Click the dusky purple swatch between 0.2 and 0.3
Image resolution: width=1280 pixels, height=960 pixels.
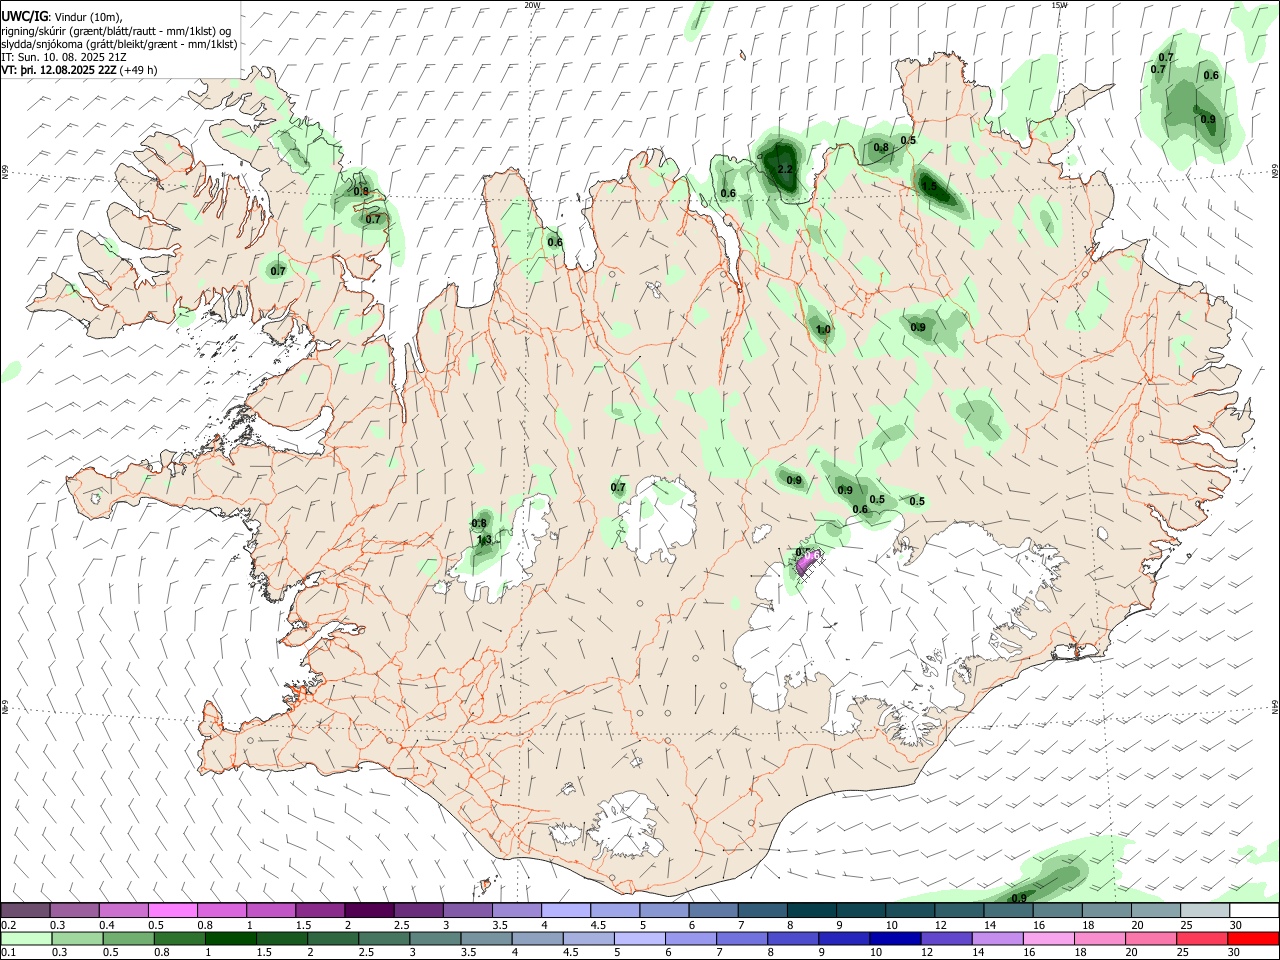tap(25, 910)
